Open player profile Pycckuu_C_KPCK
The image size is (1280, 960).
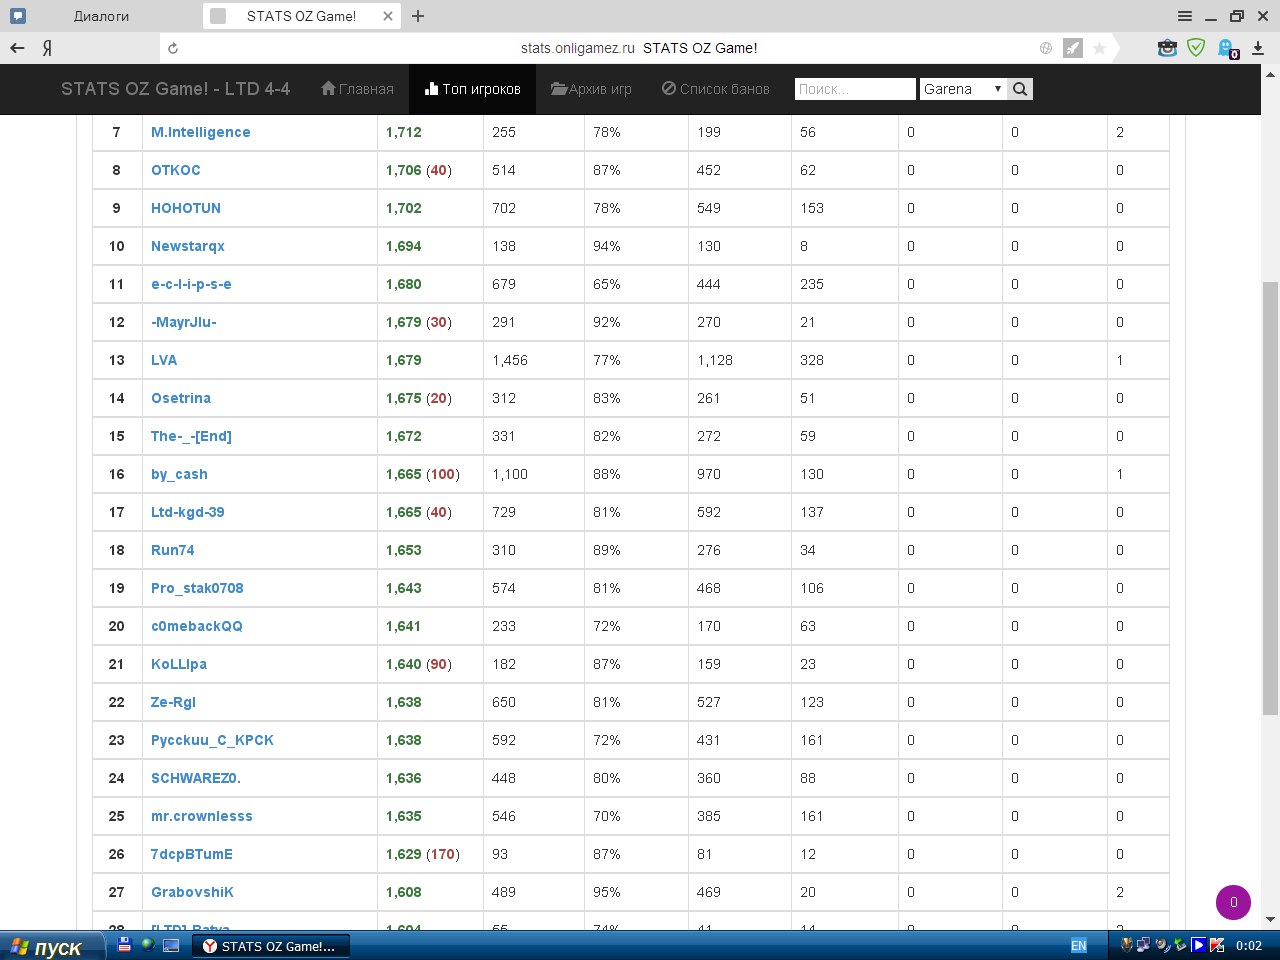click(x=212, y=740)
